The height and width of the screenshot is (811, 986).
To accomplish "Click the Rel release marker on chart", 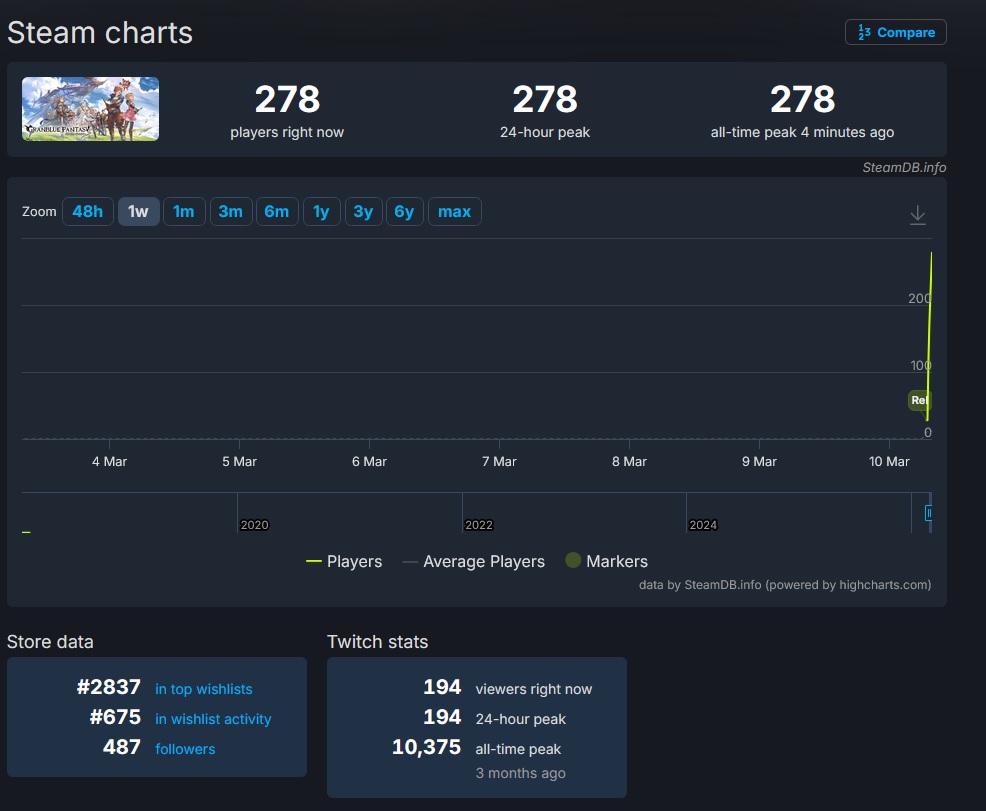I will tap(919, 400).
